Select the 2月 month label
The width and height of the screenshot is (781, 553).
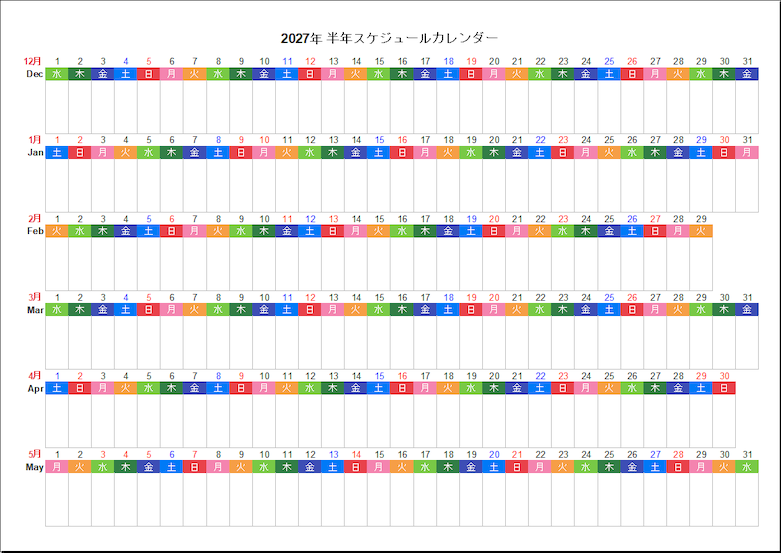pyautogui.click(x=34, y=218)
